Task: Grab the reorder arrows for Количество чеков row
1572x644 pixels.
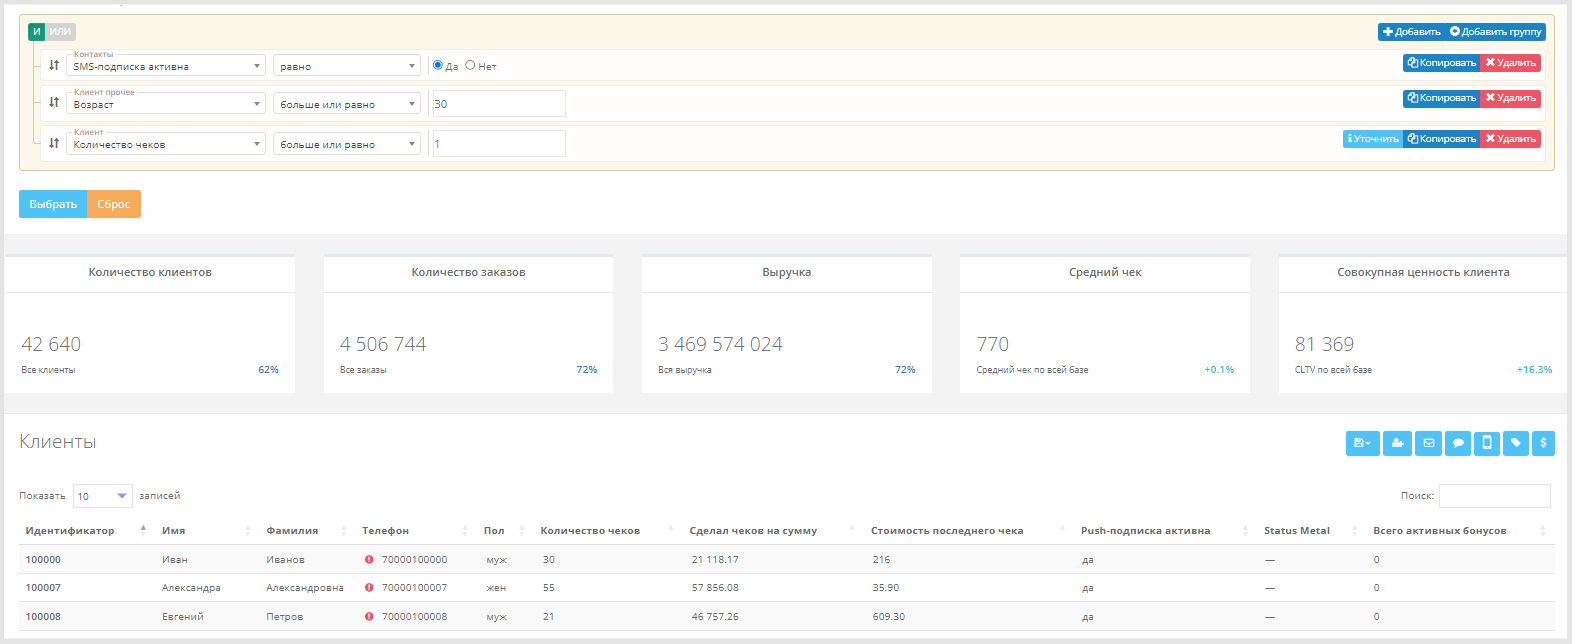Action: 54,143
